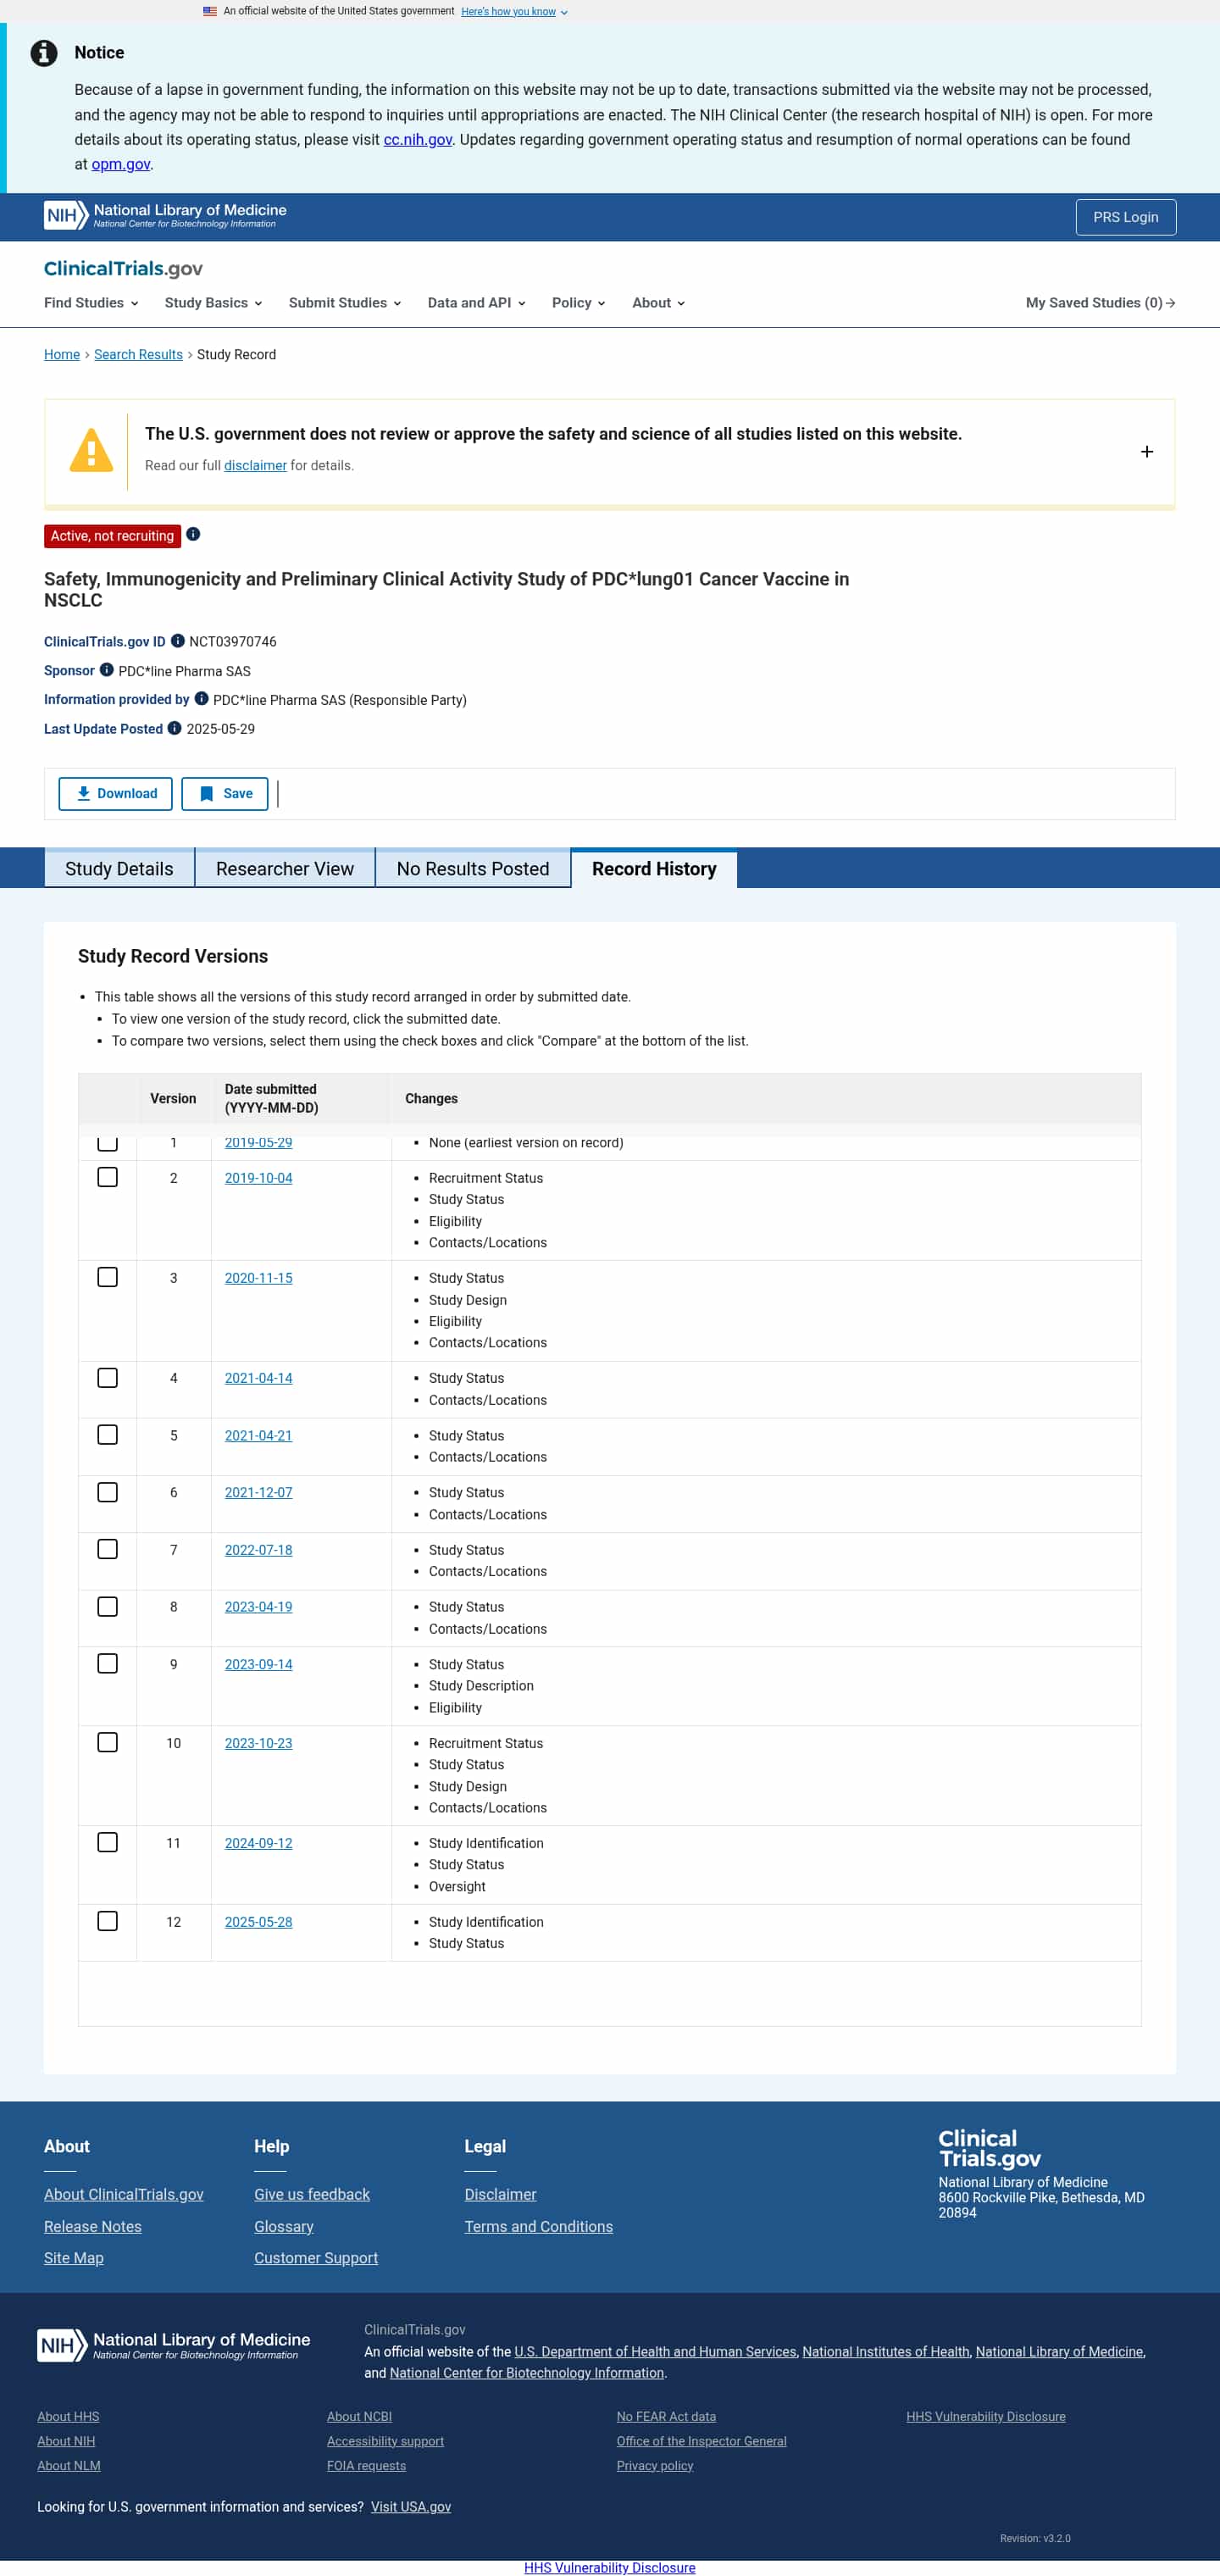Tick the checkbox for version 12
This screenshot has width=1220, height=2576.
[x=107, y=1921]
